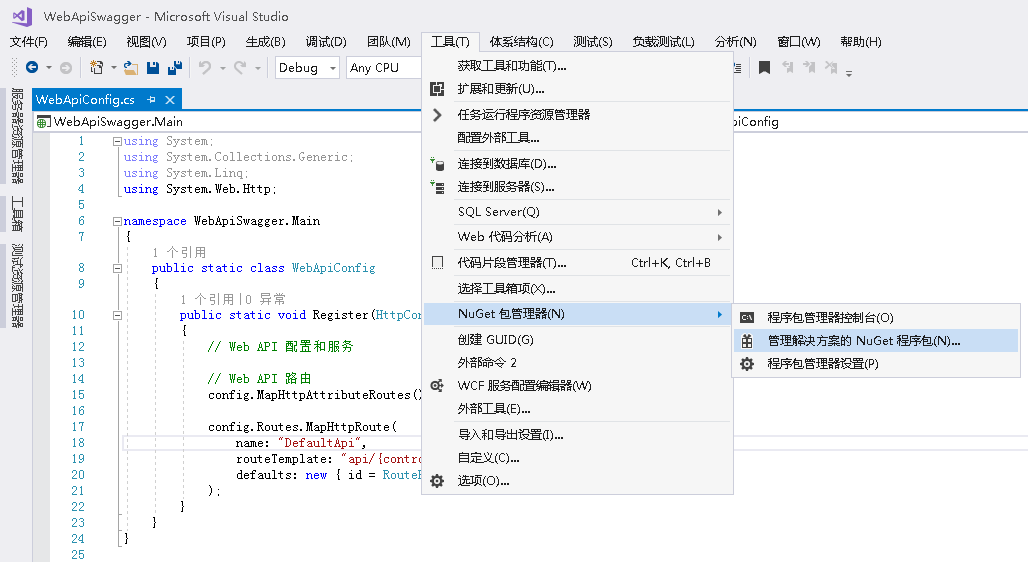Screen dimensions: 1028x562
Task: Click the 程序包管理器控制台 console icon
Action: (x=747, y=317)
